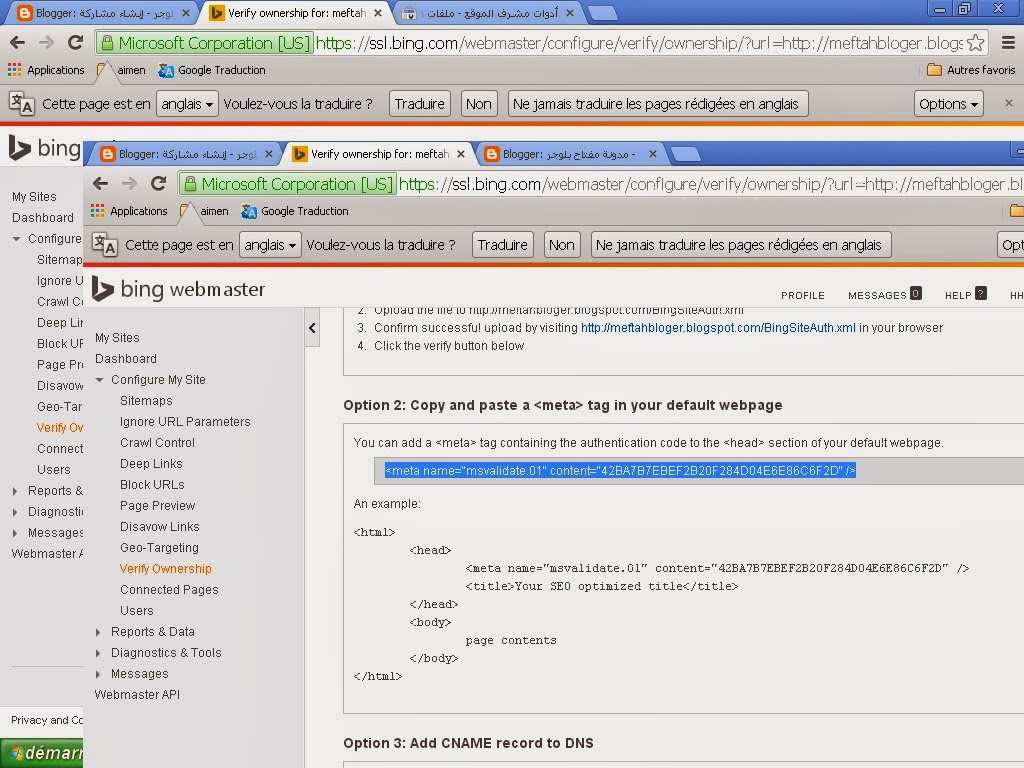Expand Messages section in sidebar
This screenshot has width=1024, height=768.
[x=99, y=674]
